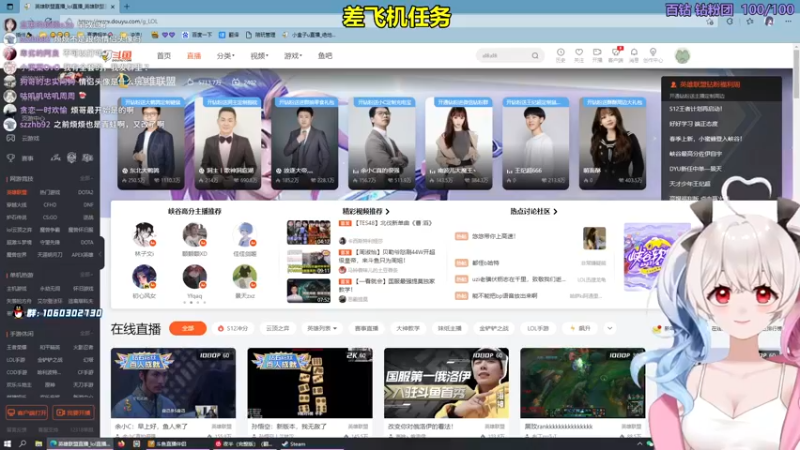Image resolution: width=800 pixels, height=450 pixels.
Task: Click the carousel dots under recommended streamers
Action: [194, 303]
